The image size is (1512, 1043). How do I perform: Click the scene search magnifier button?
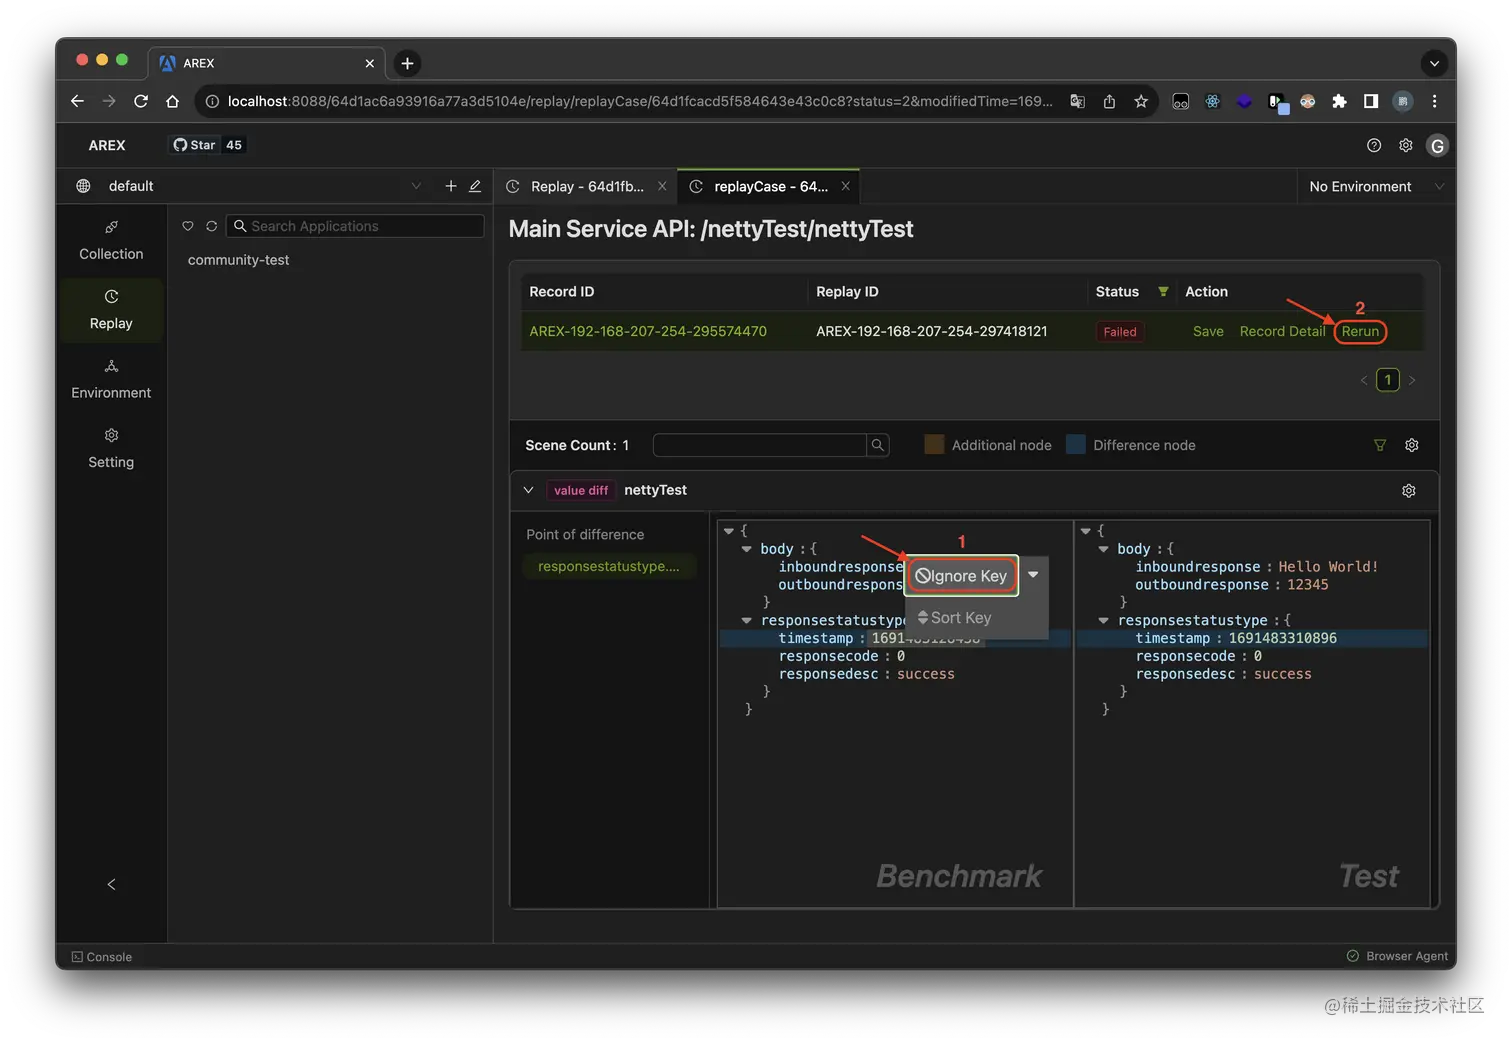[878, 445]
